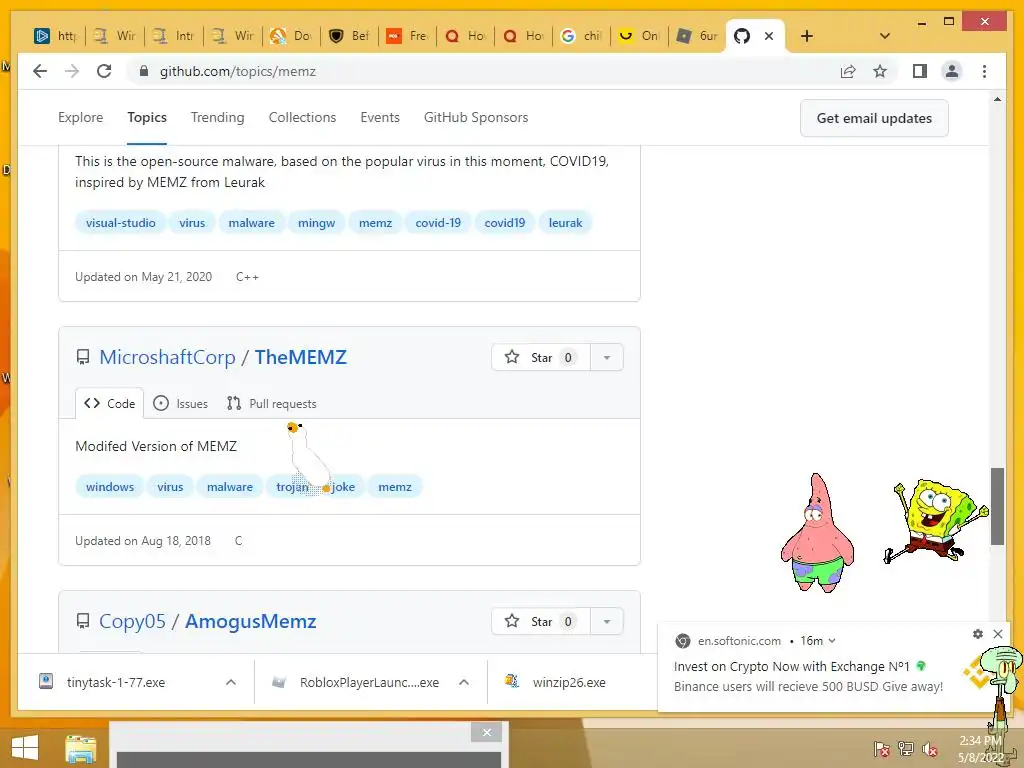Viewport: 1024px width, 768px height.
Task: Dismiss the en.softonic.com notification
Action: (998, 633)
